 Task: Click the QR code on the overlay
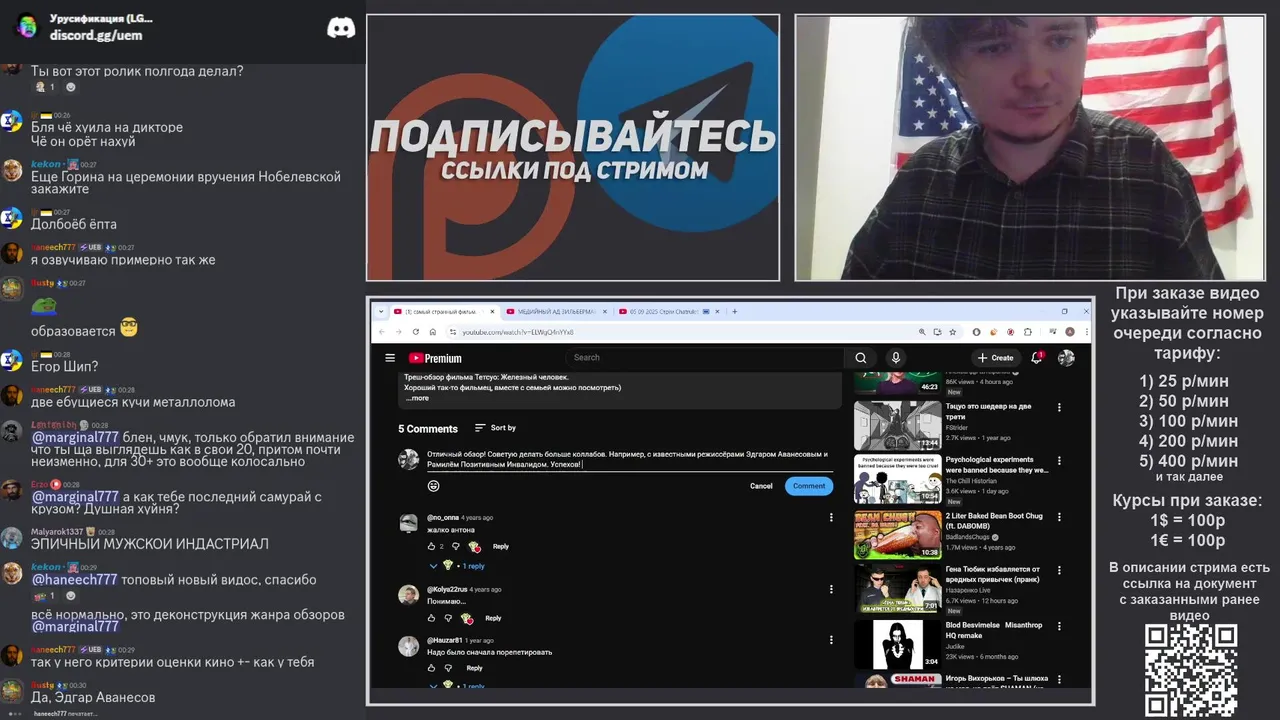pyautogui.click(x=1191, y=669)
